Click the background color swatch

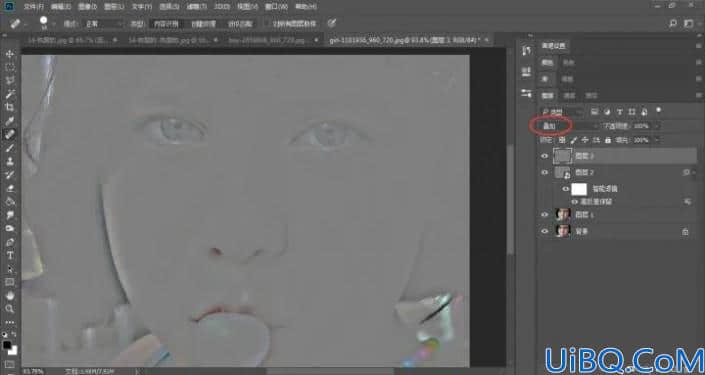point(13,350)
